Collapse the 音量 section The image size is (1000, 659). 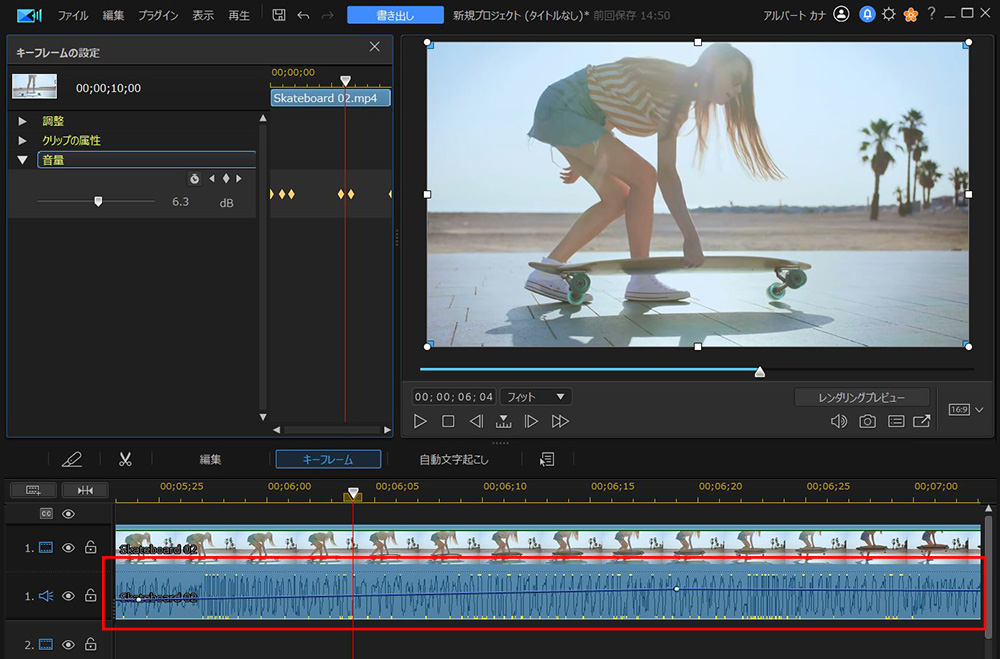point(23,160)
